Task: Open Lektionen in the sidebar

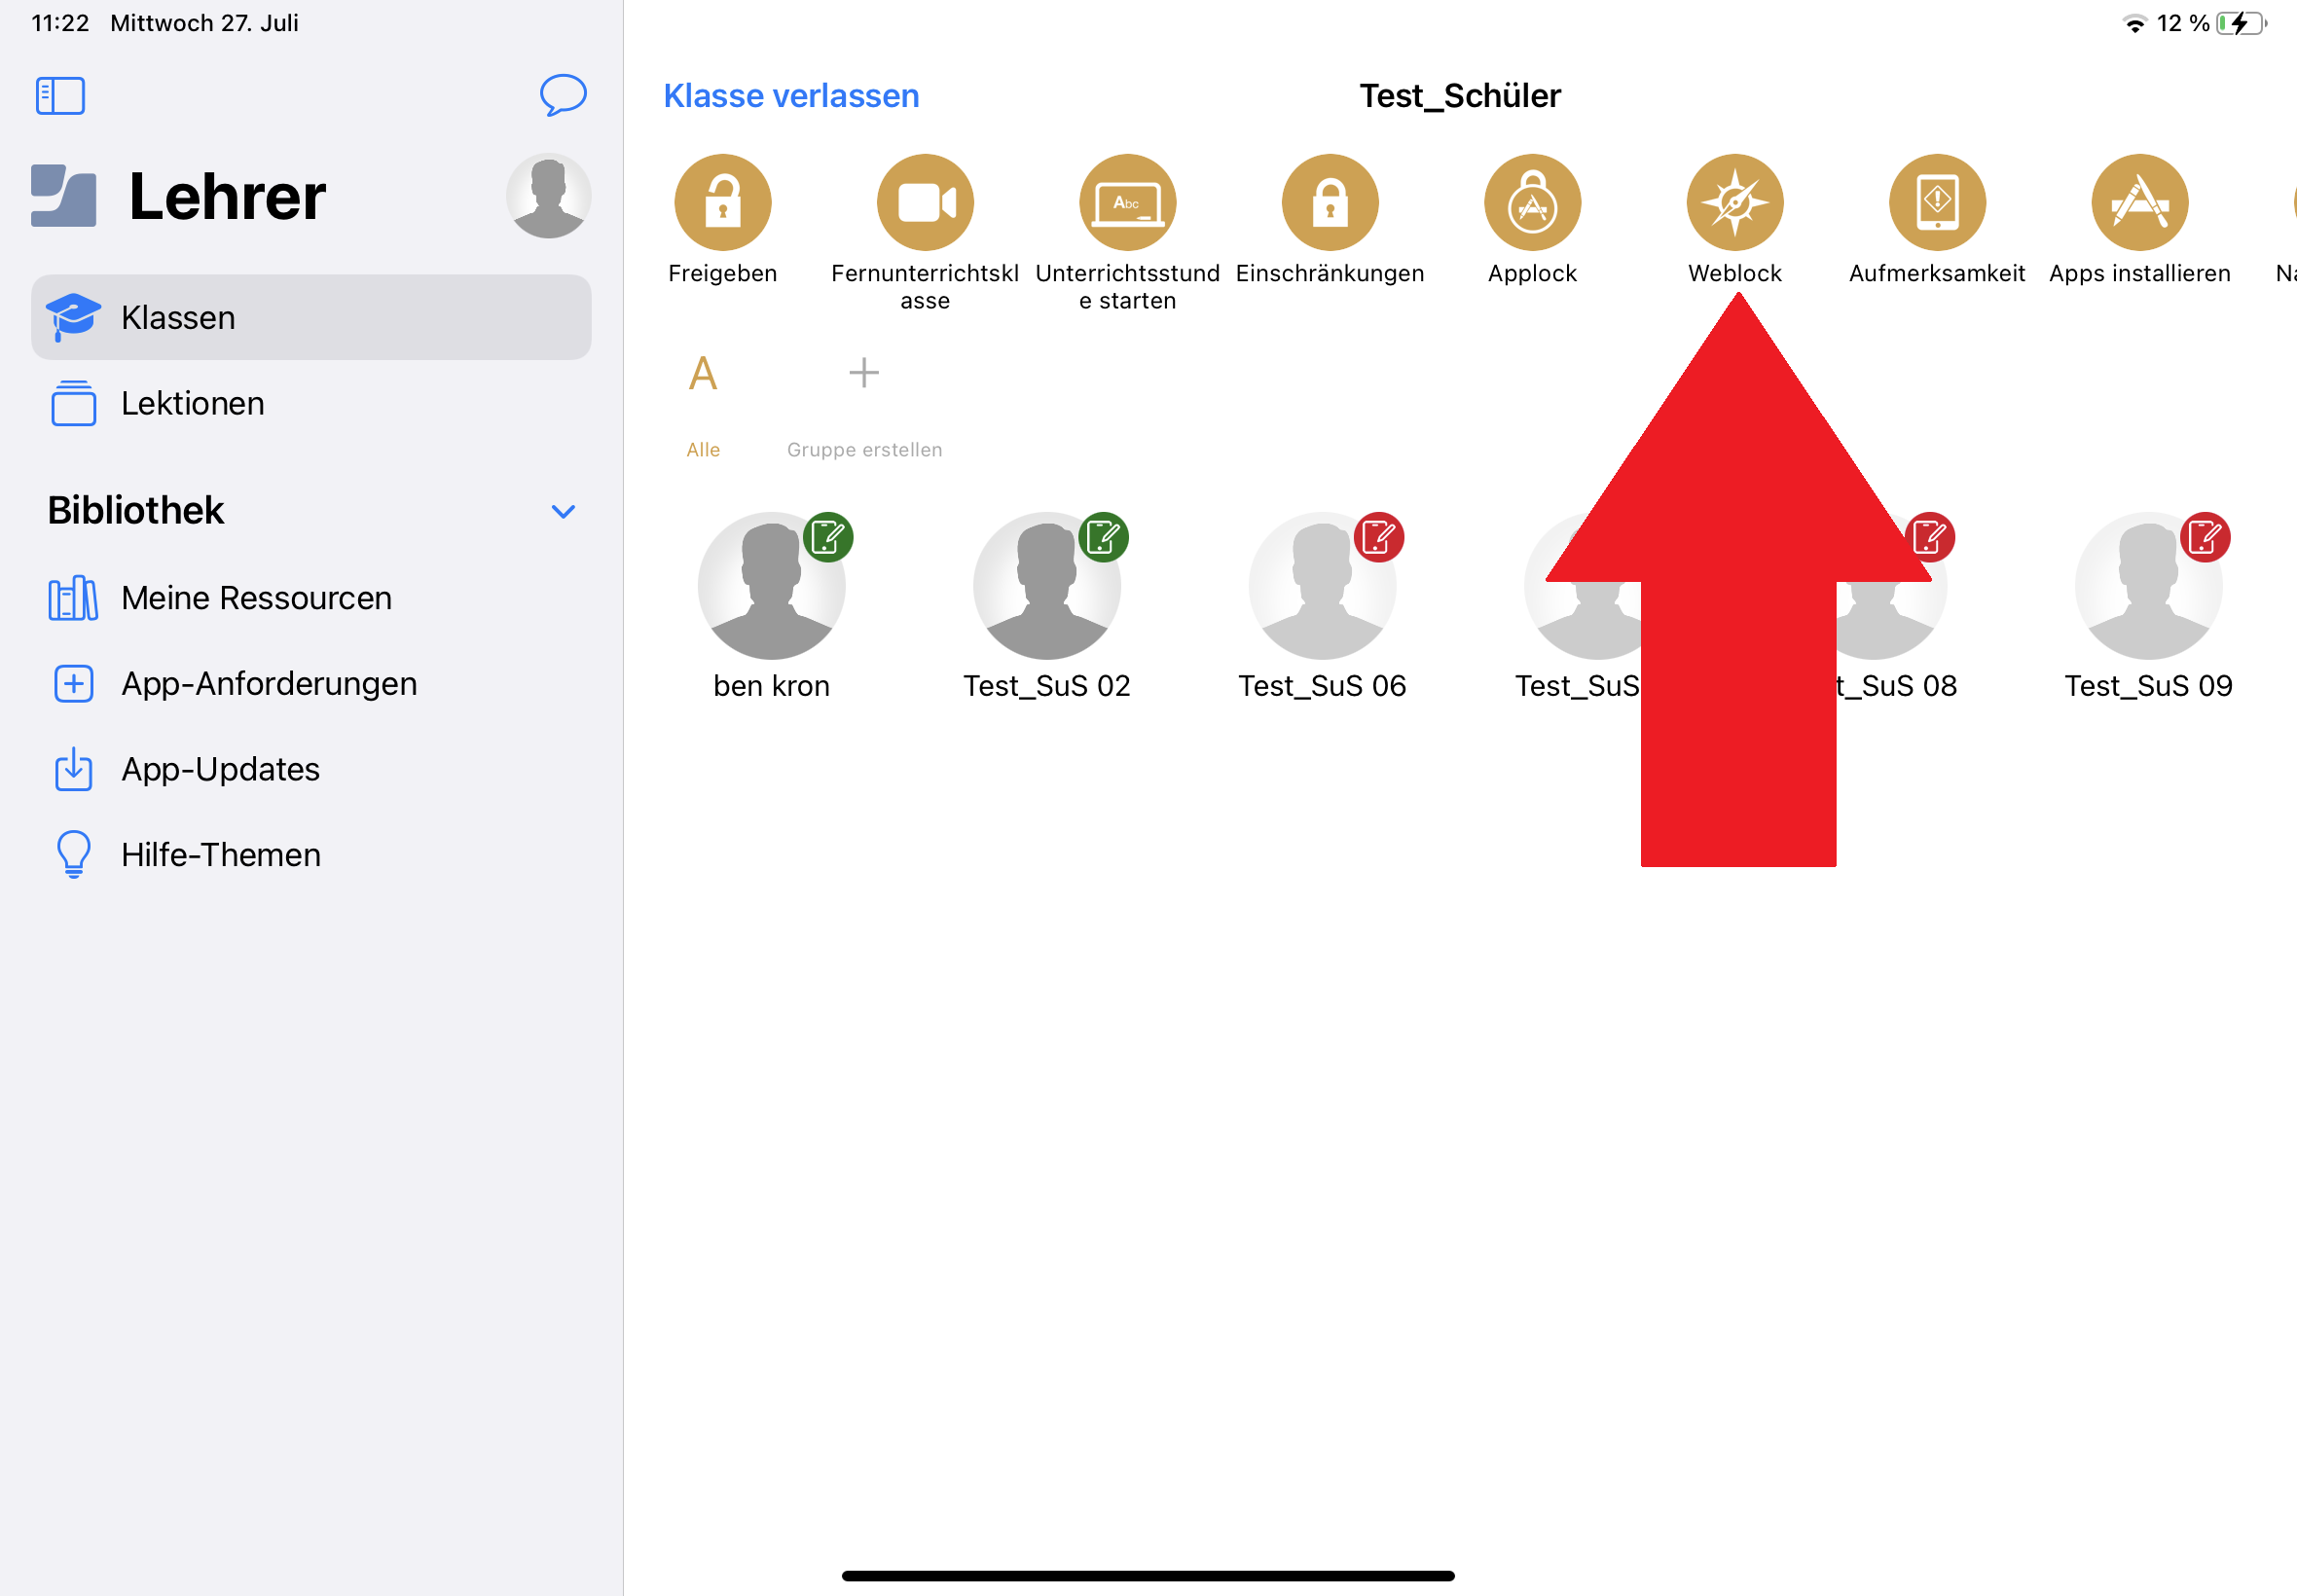Action: click(x=311, y=403)
